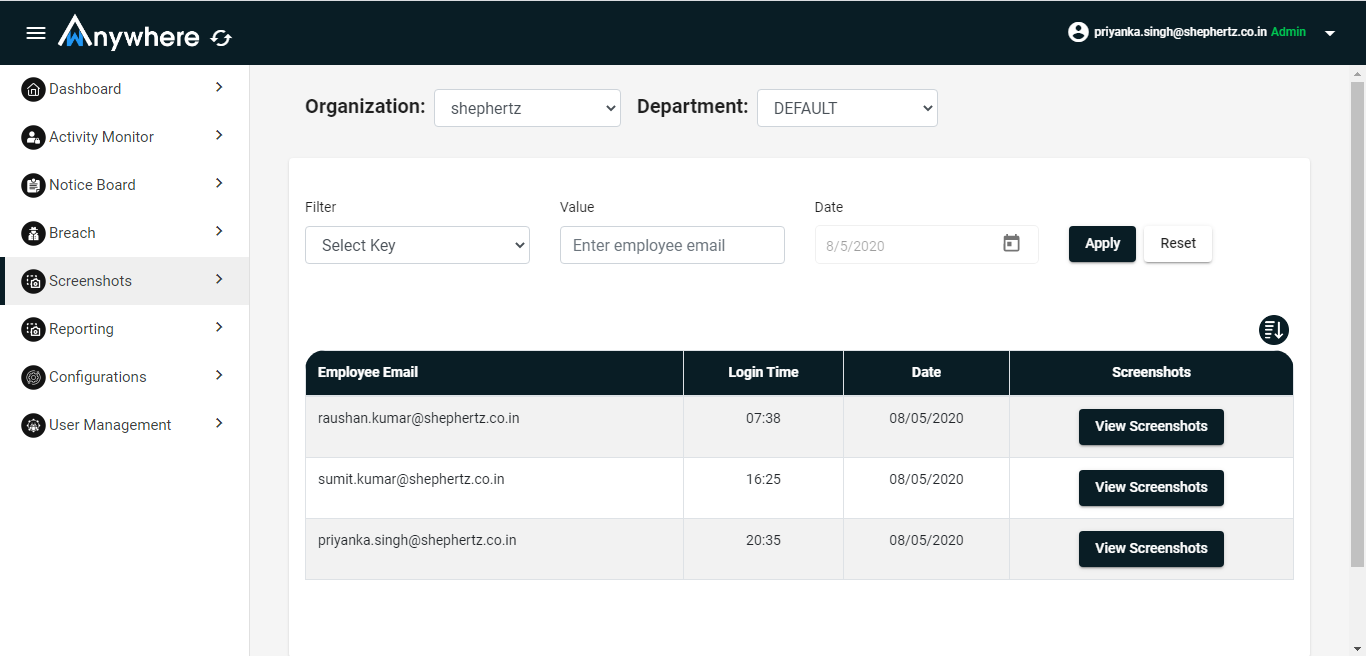1366x656 pixels.
Task: Open the Department dropdown
Action: [847, 108]
